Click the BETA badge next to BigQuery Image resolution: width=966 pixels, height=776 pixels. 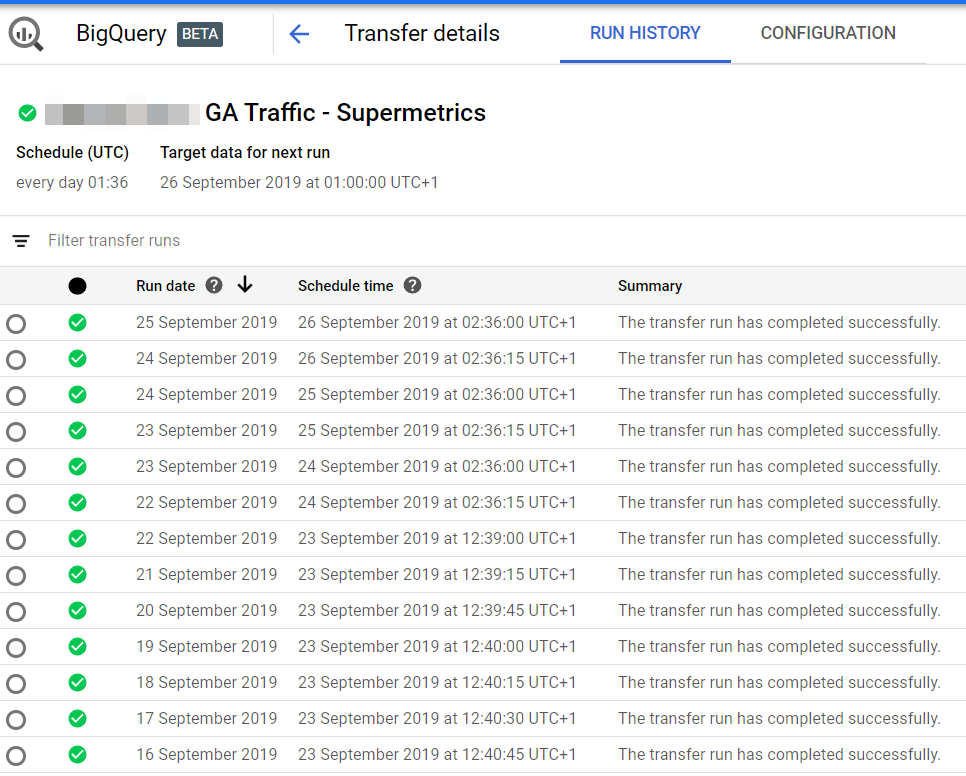(x=200, y=34)
